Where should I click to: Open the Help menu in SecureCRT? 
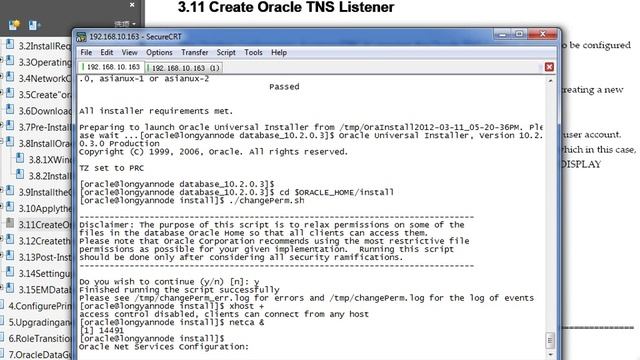(x=279, y=53)
